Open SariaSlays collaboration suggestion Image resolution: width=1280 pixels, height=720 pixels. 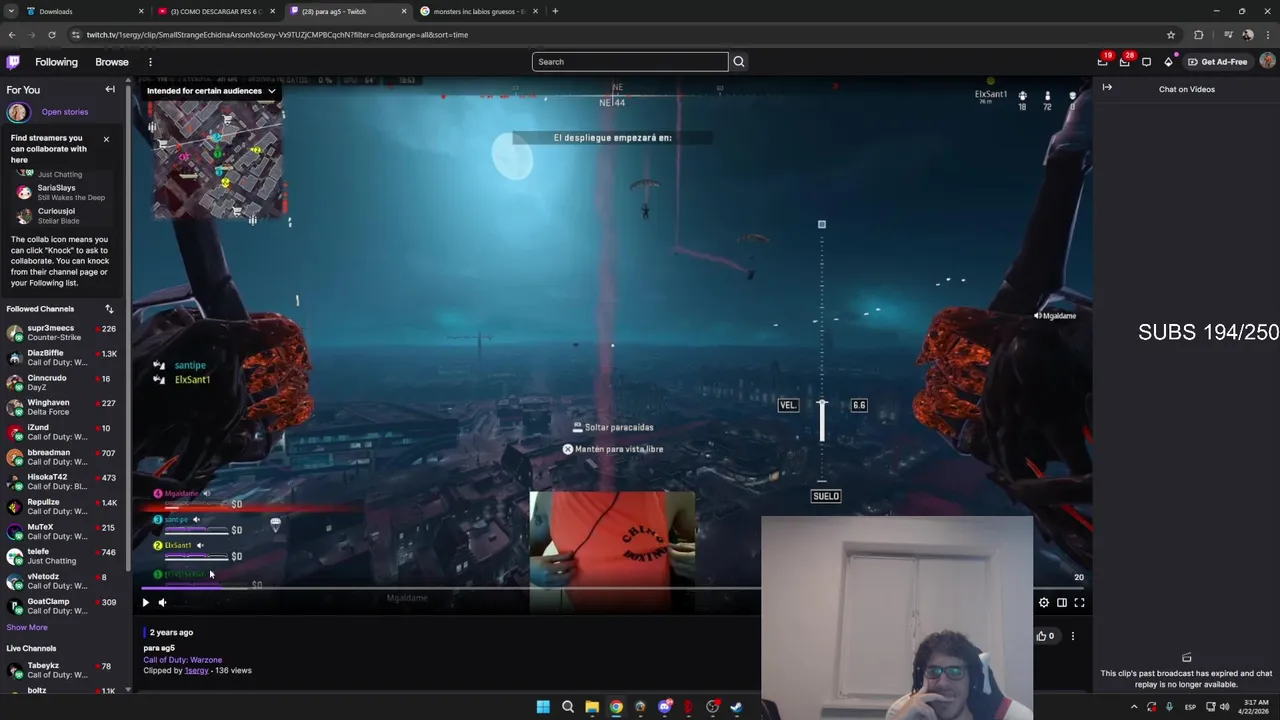pyautogui.click(x=62, y=192)
